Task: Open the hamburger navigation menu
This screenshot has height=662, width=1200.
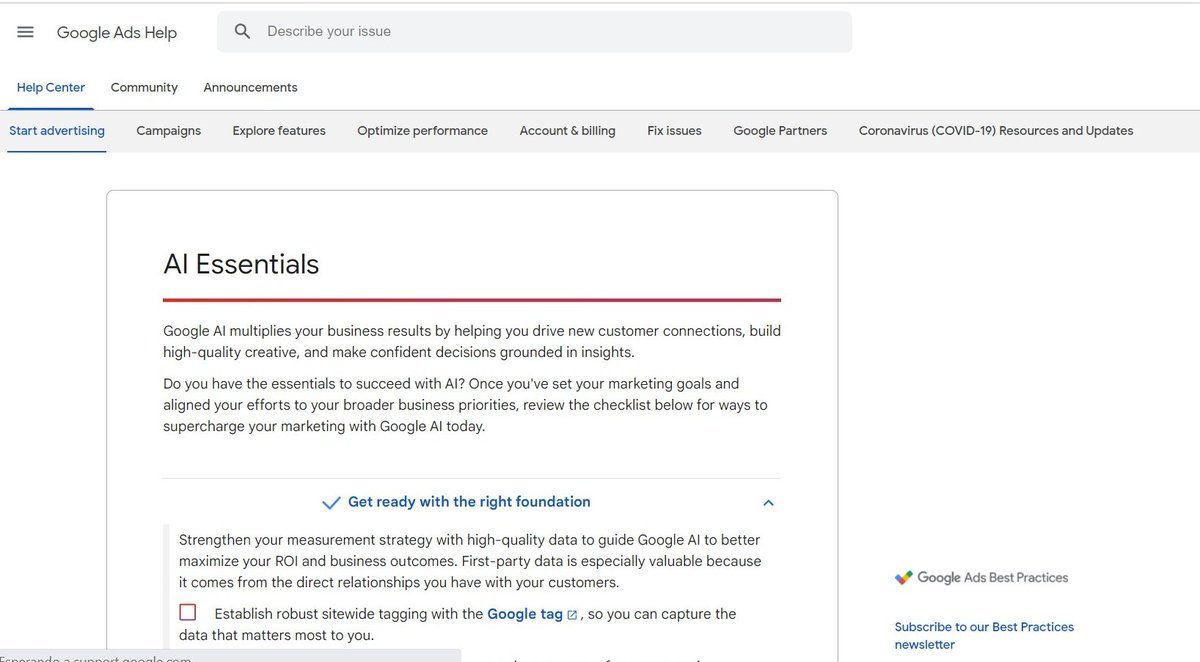Action: click(25, 31)
